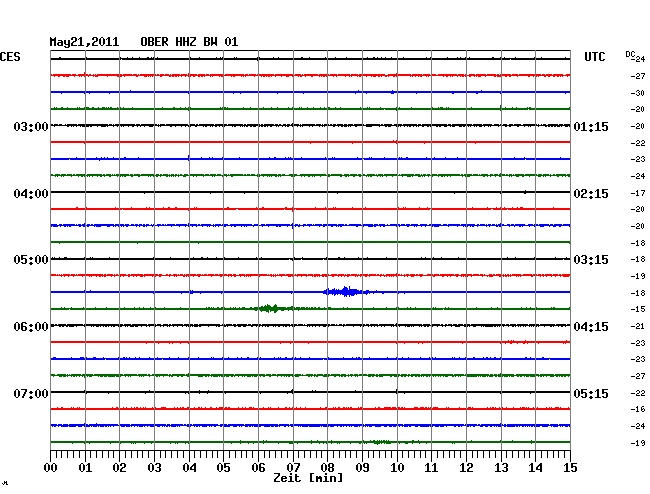Click minute tick label 07 on axis
The image size is (650, 494).
click(293, 468)
